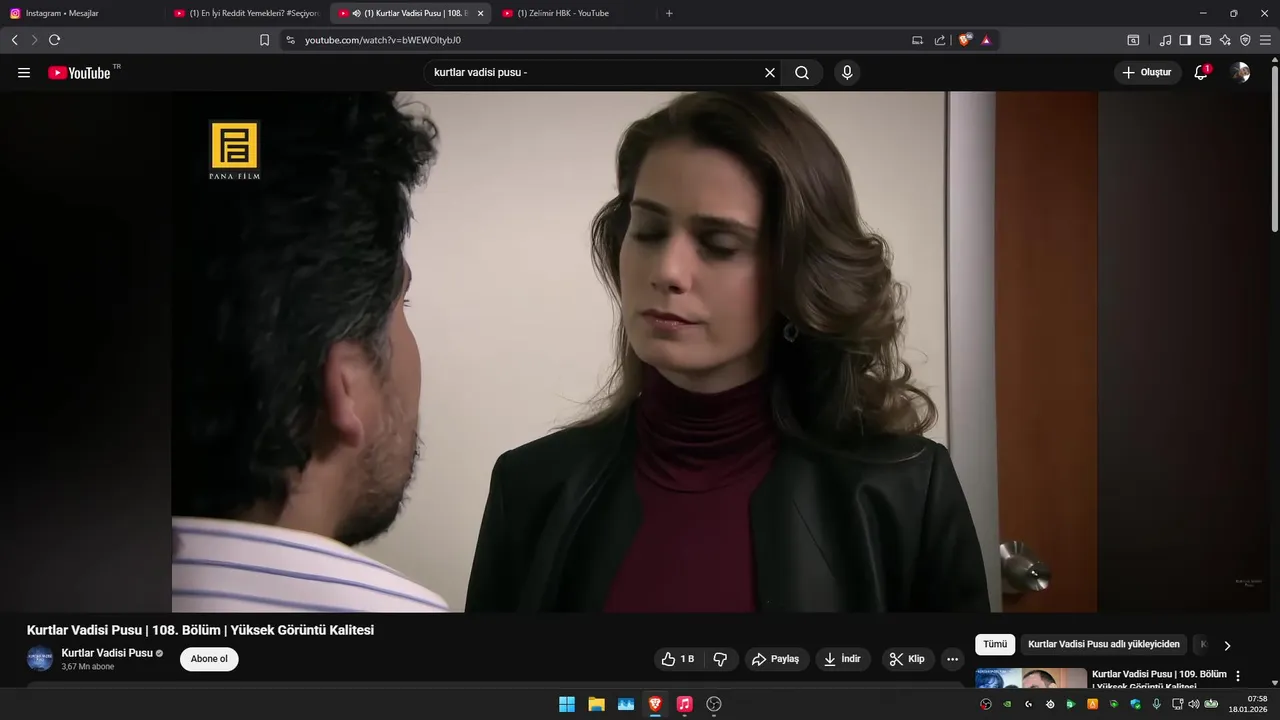Open the Music app on the taskbar
The image size is (1280, 720).
pyautogui.click(x=684, y=704)
